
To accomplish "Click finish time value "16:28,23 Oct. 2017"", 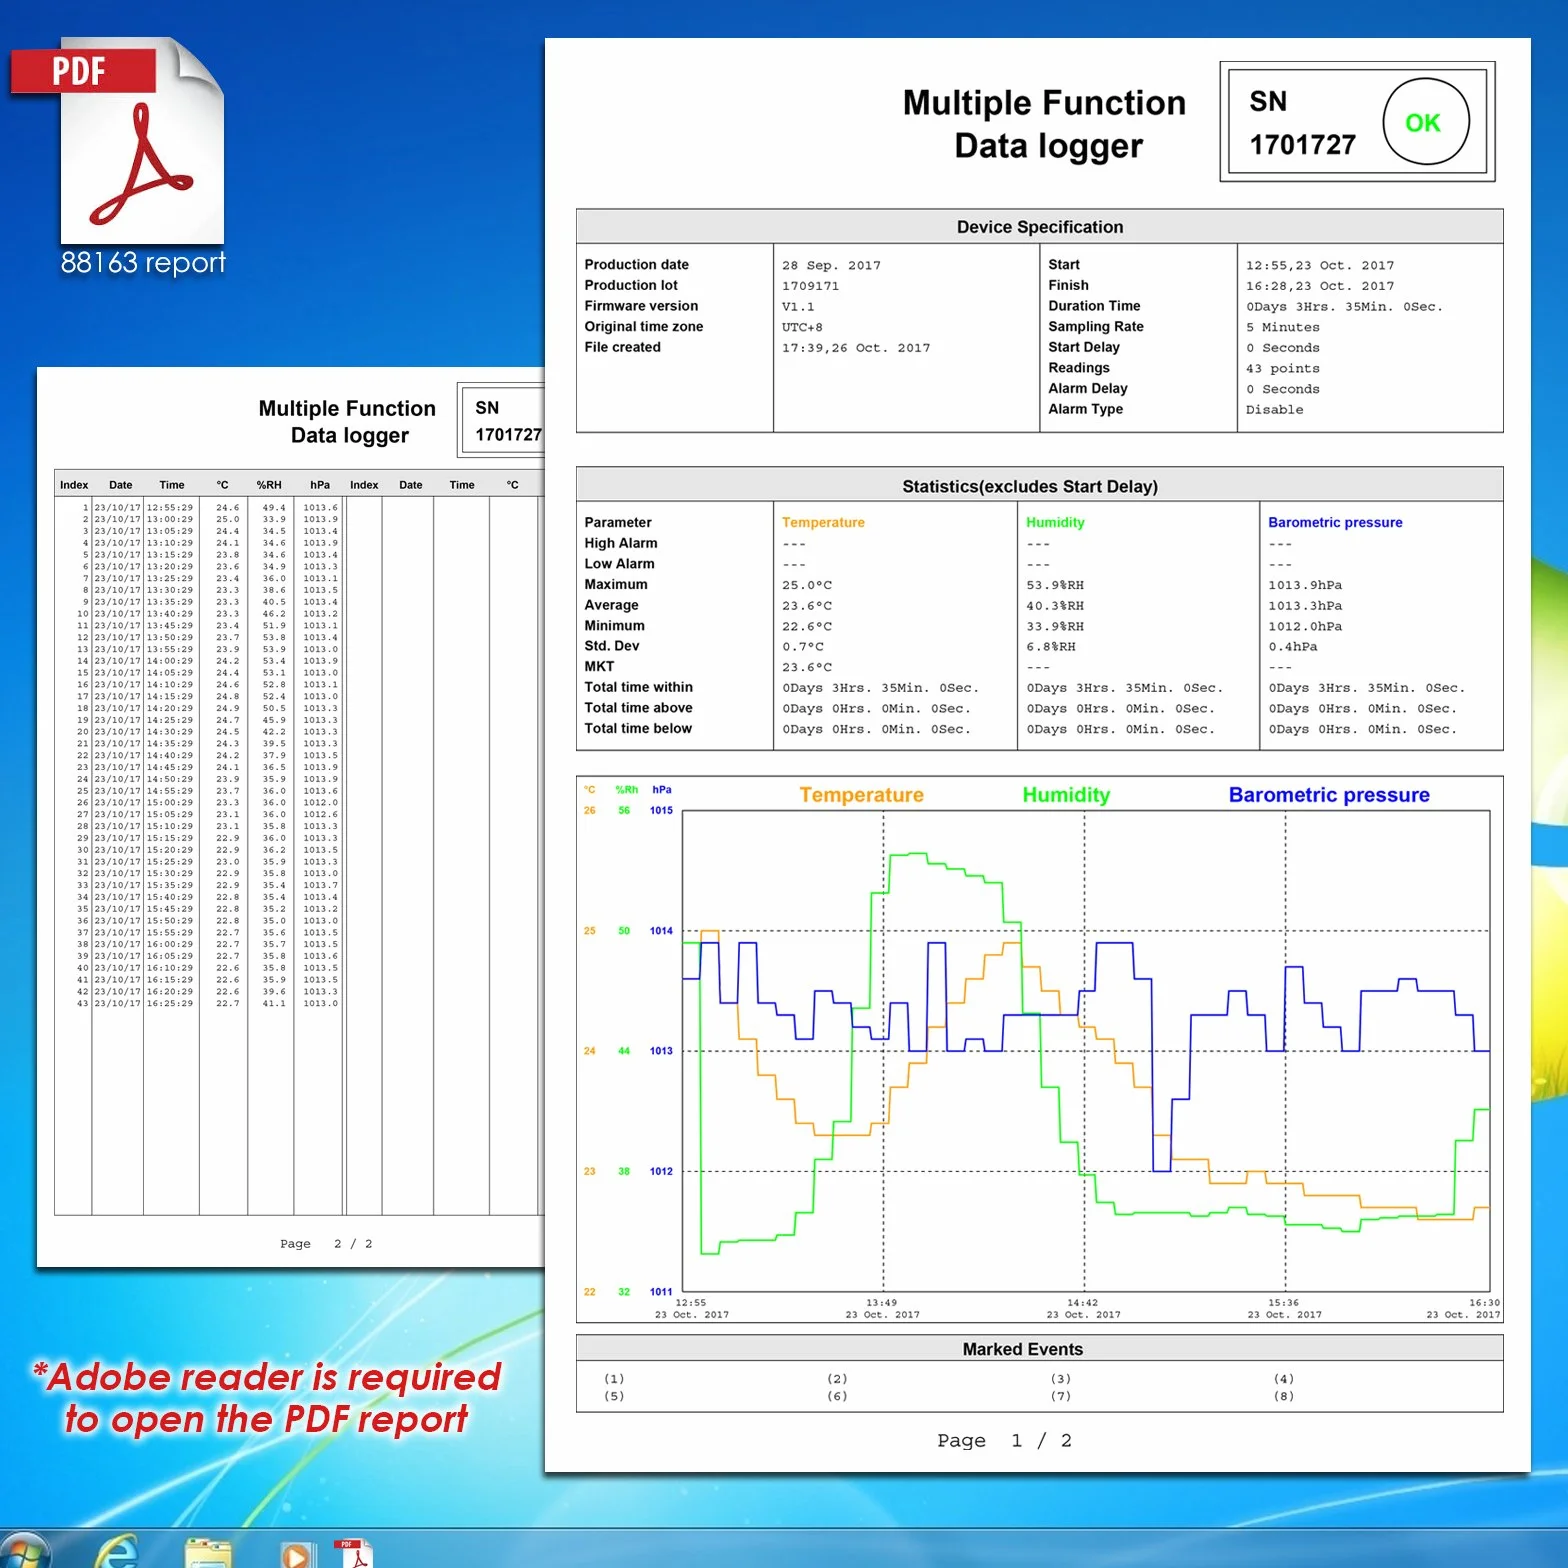I will pyautogui.click(x=1320, y=286).
